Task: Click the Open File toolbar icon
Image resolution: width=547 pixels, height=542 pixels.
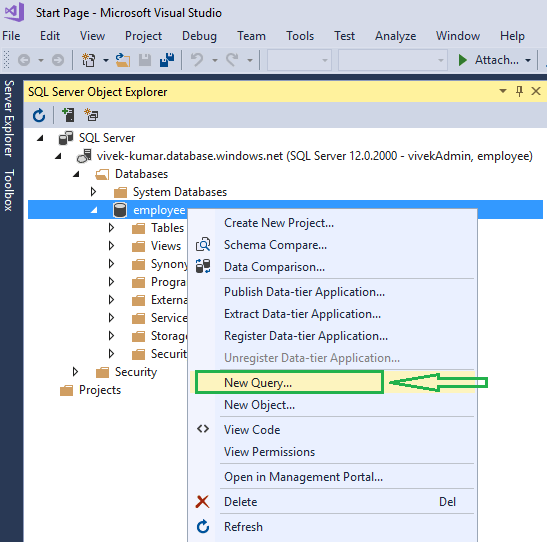Action: point(123,60)
